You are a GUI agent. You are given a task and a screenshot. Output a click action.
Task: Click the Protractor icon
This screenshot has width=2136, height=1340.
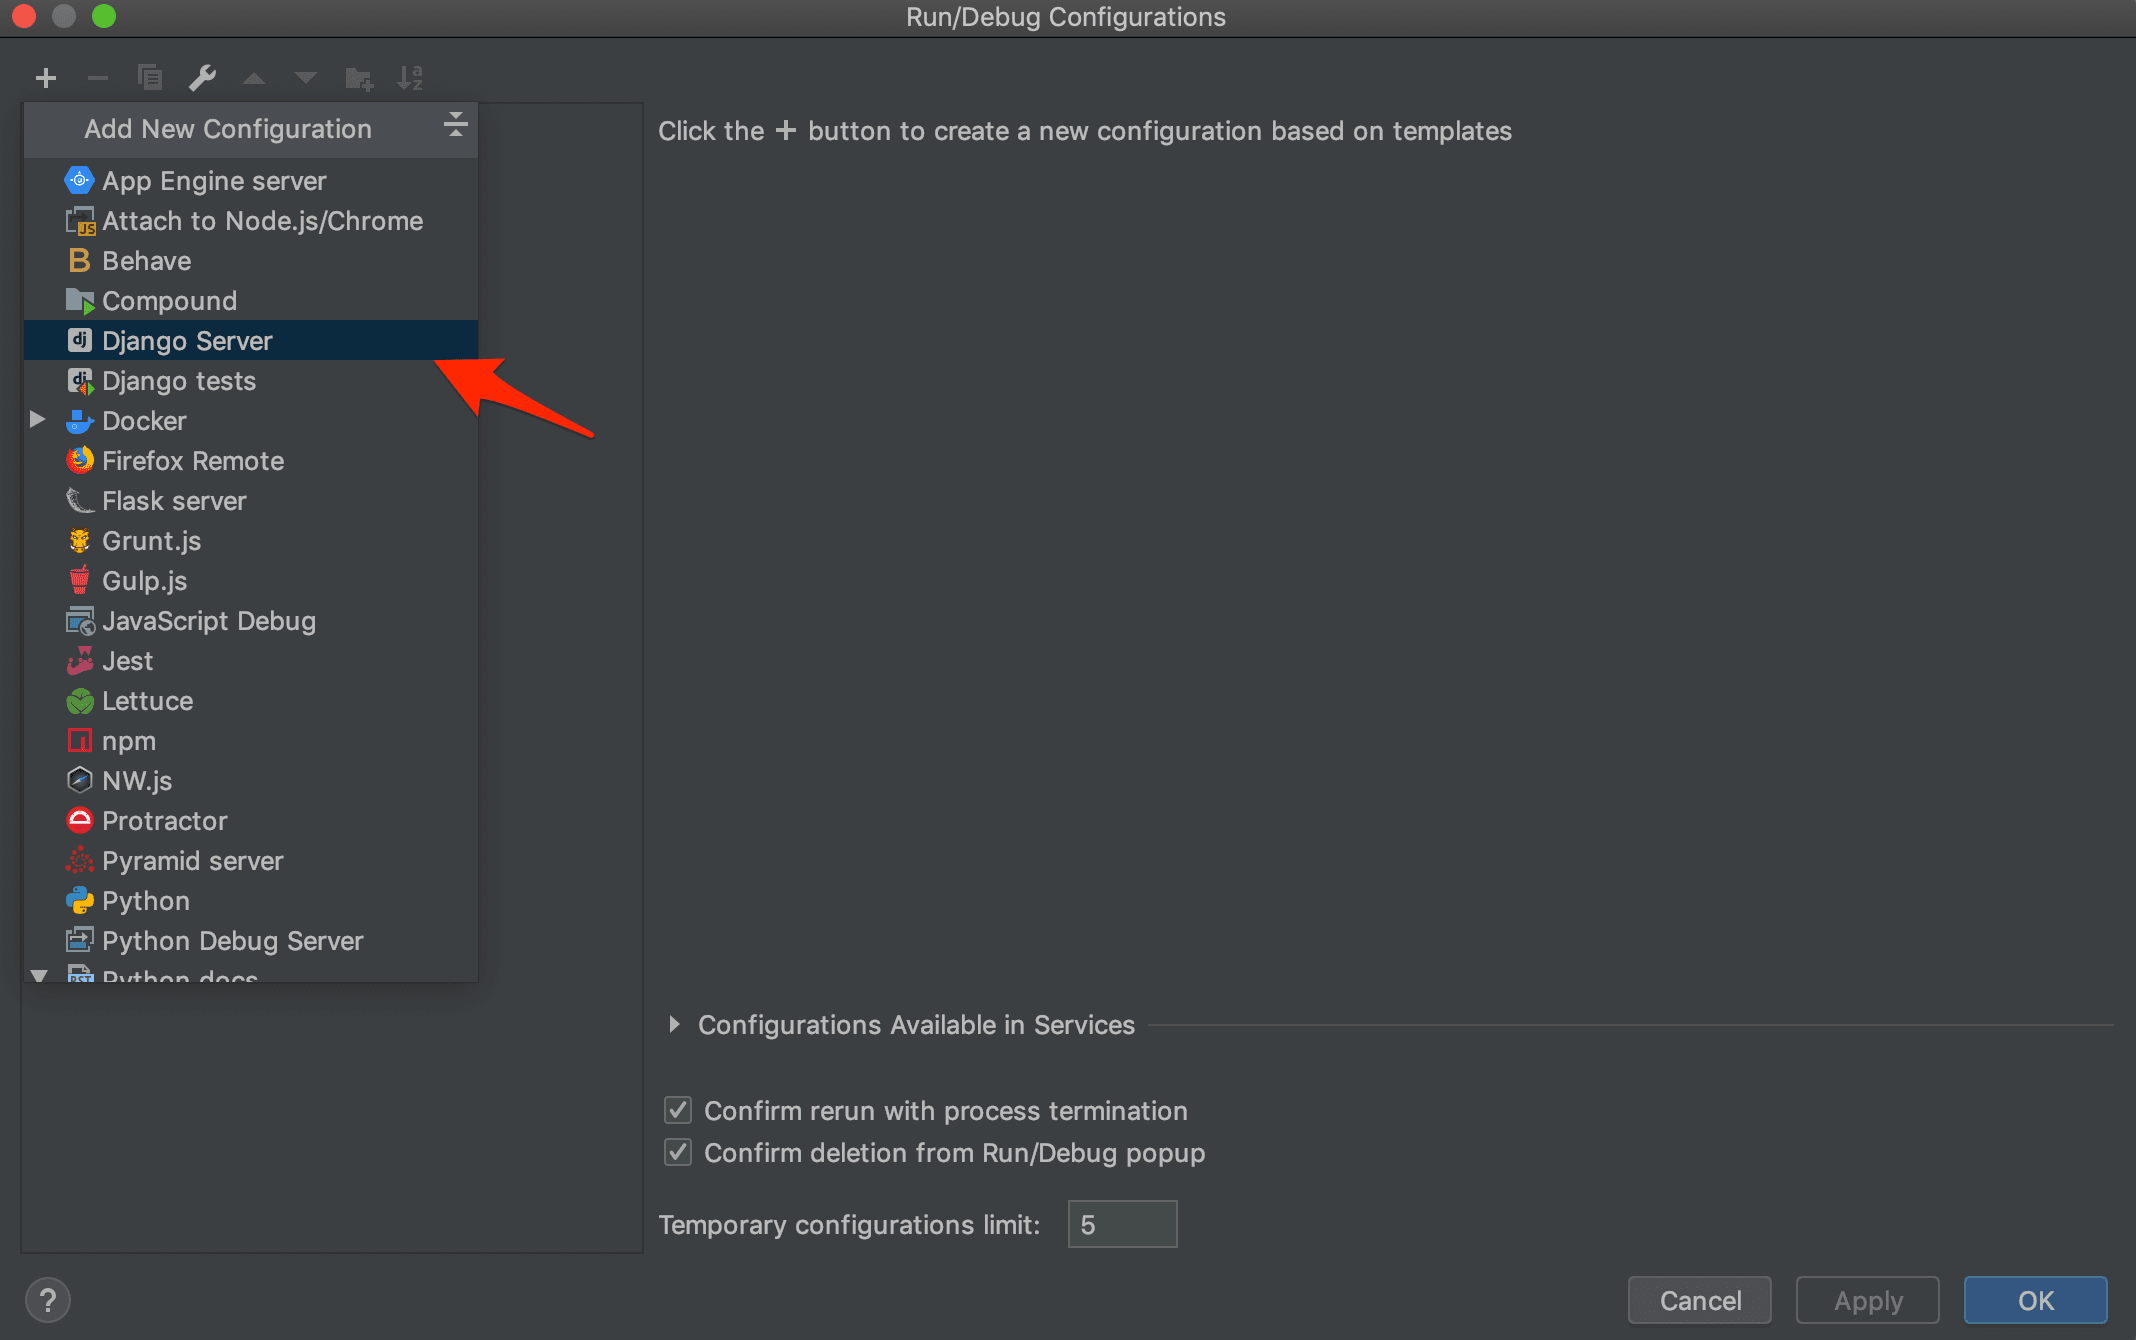click(x=79, y=821)
